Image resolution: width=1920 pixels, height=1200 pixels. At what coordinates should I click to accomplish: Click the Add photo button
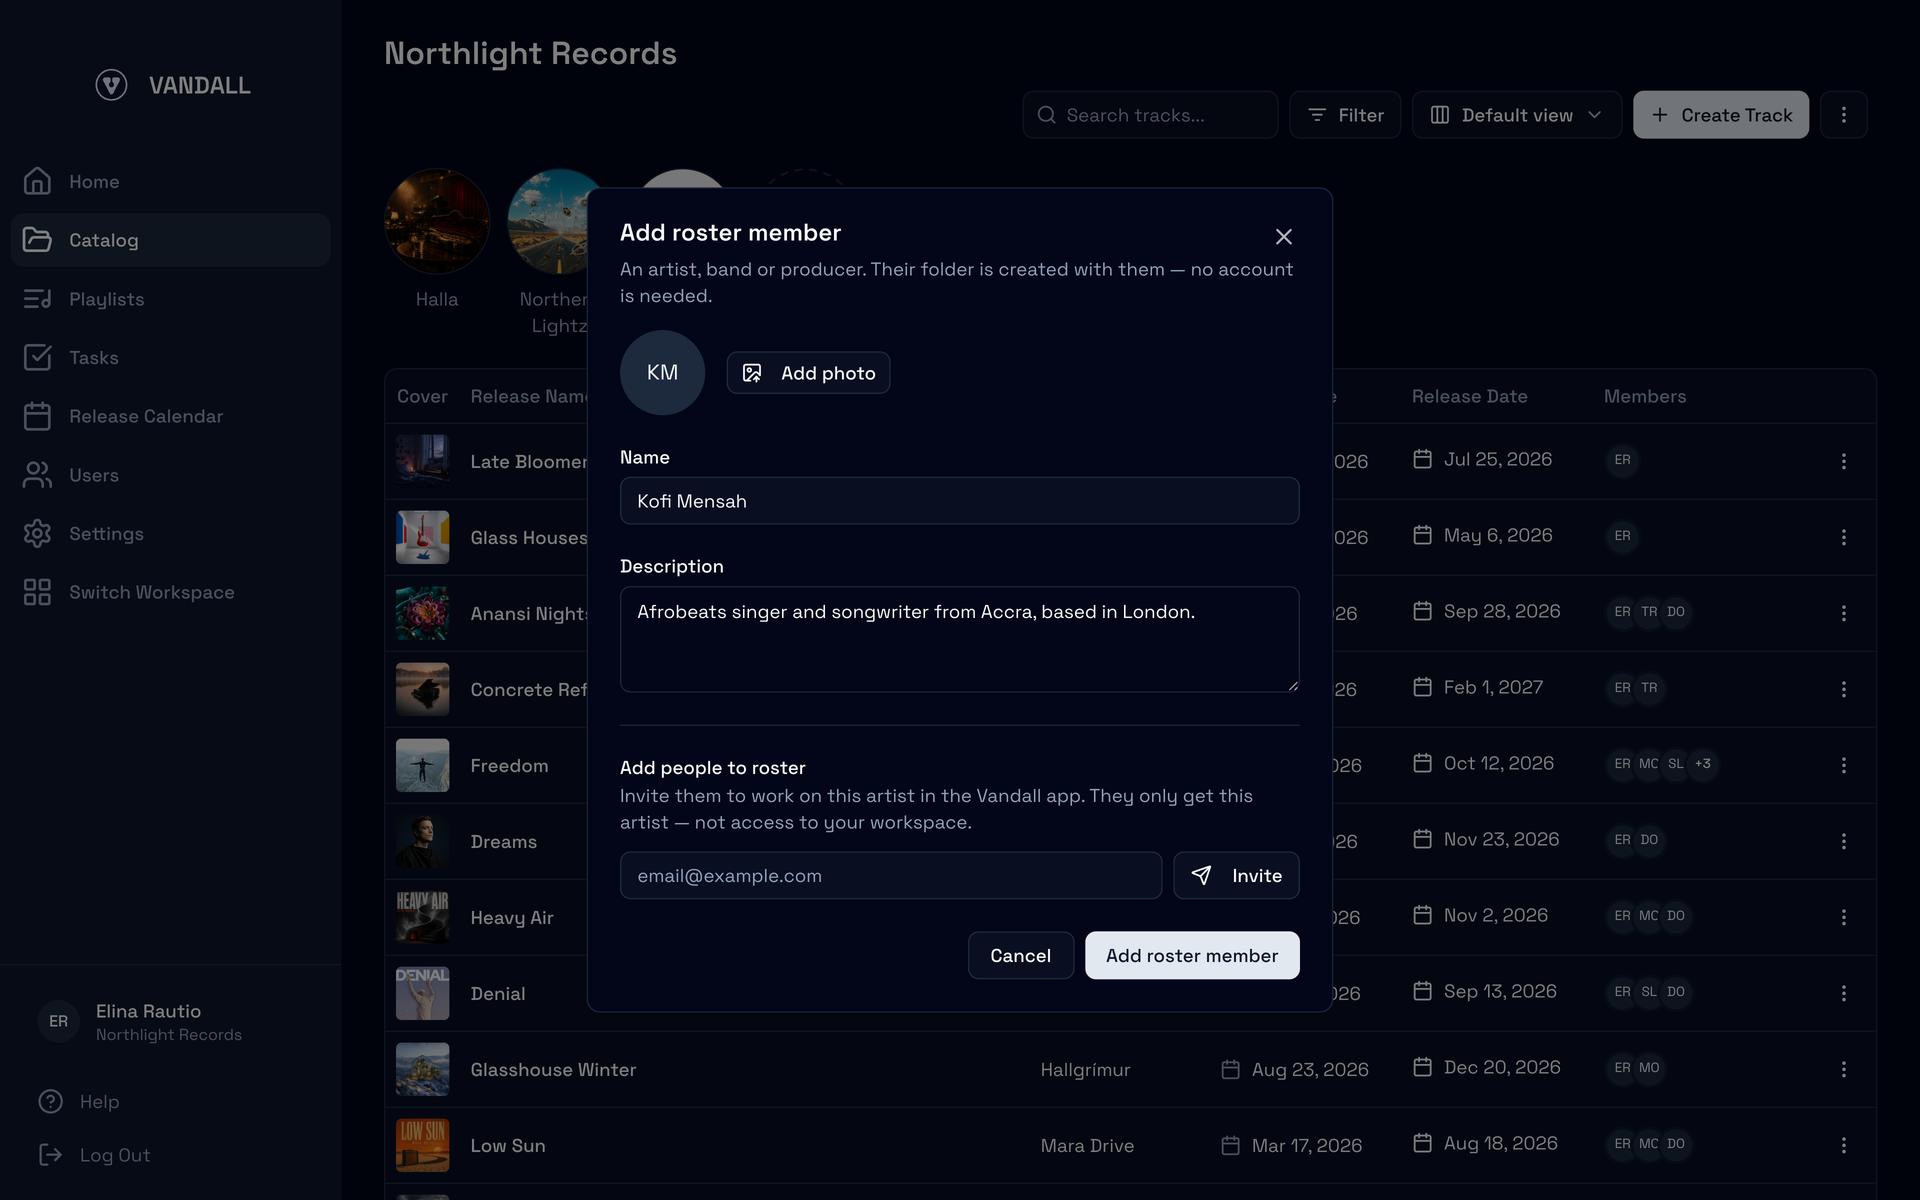[808, 373]
